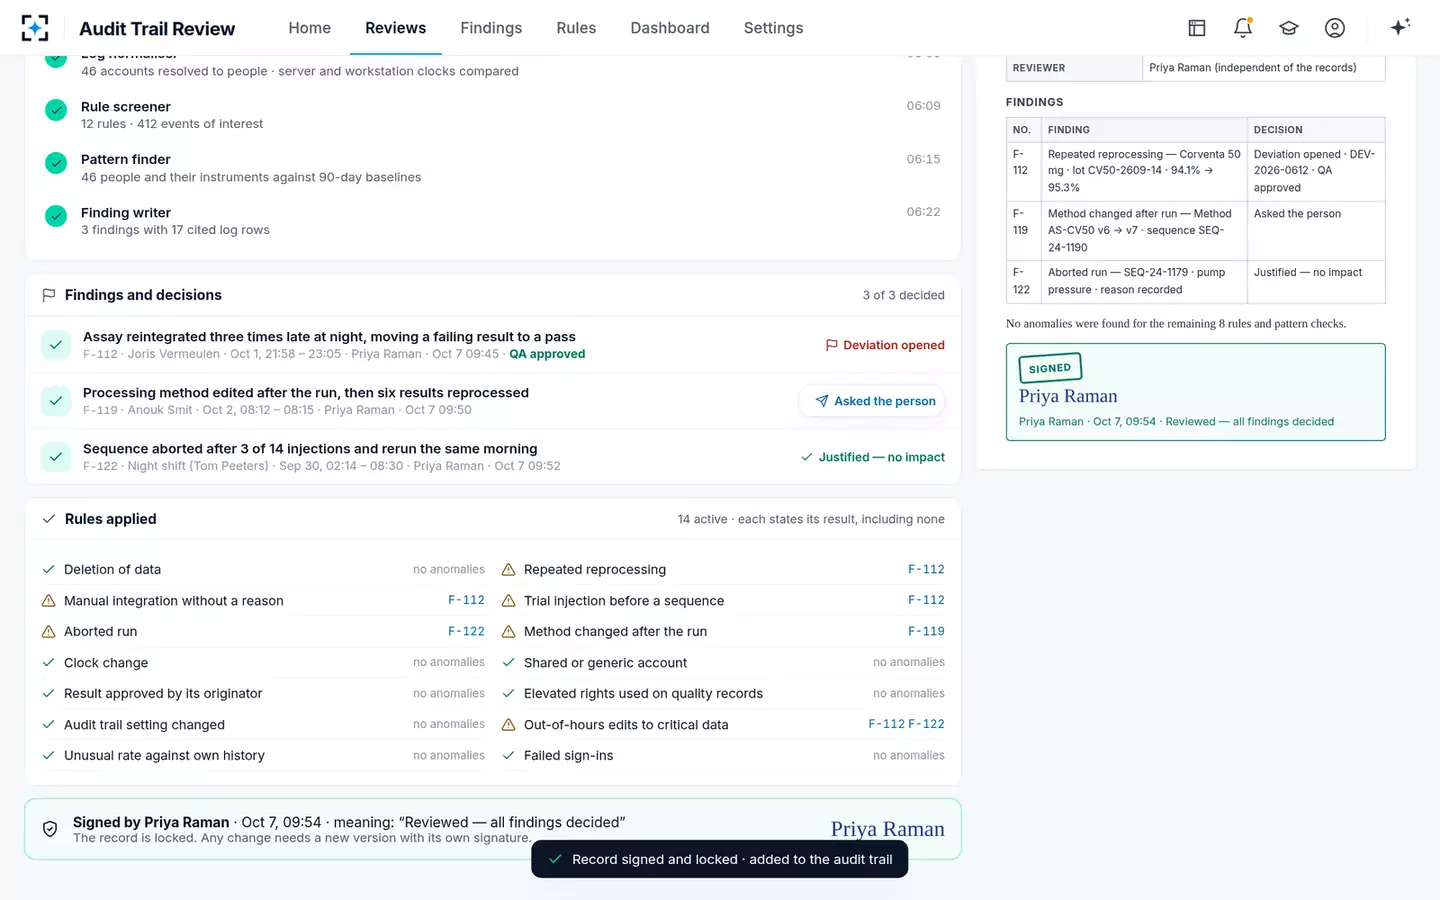Click the warning icon beside Manual integration without a reason

click(48, 600)
